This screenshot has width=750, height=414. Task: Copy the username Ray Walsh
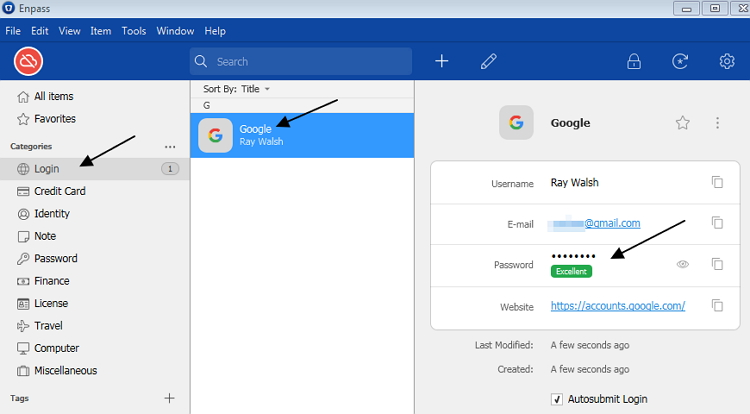717,182
